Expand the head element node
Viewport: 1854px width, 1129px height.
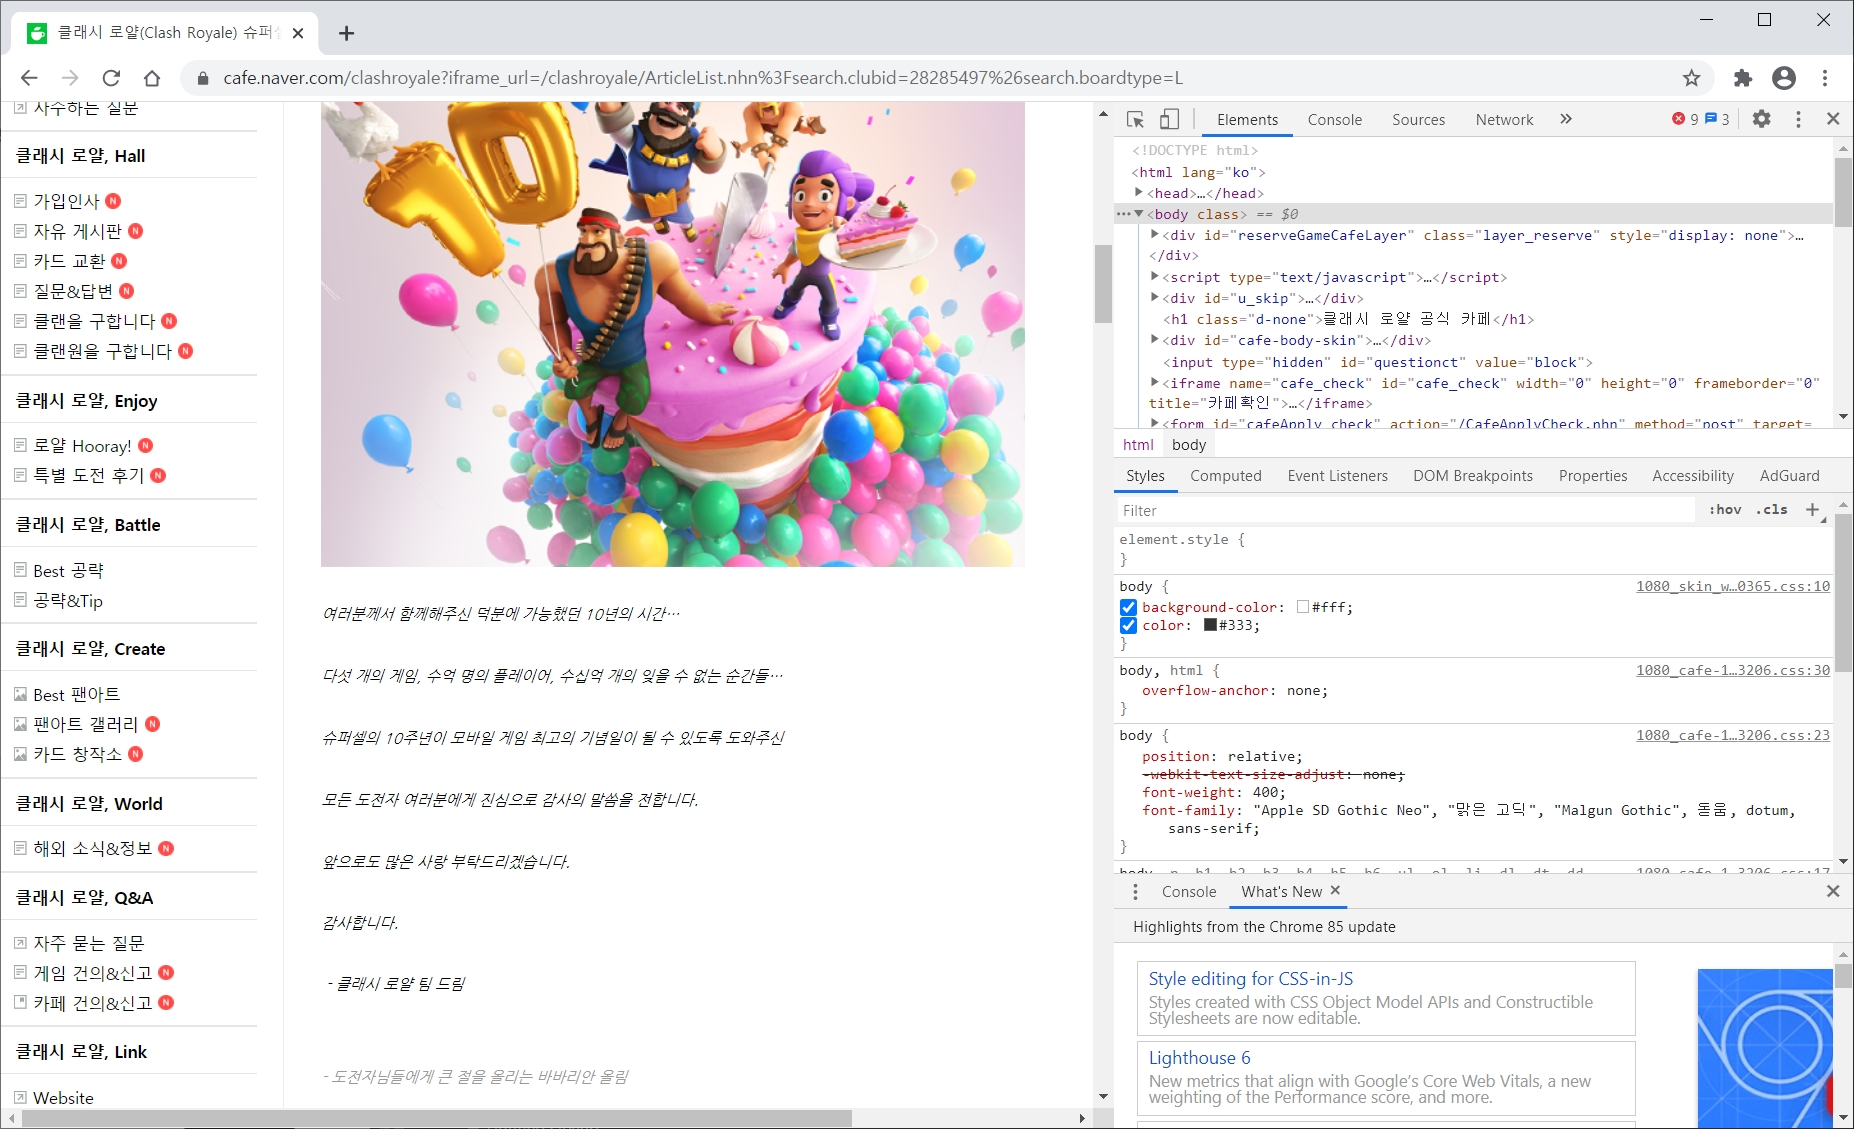(x=1138, y=192)
